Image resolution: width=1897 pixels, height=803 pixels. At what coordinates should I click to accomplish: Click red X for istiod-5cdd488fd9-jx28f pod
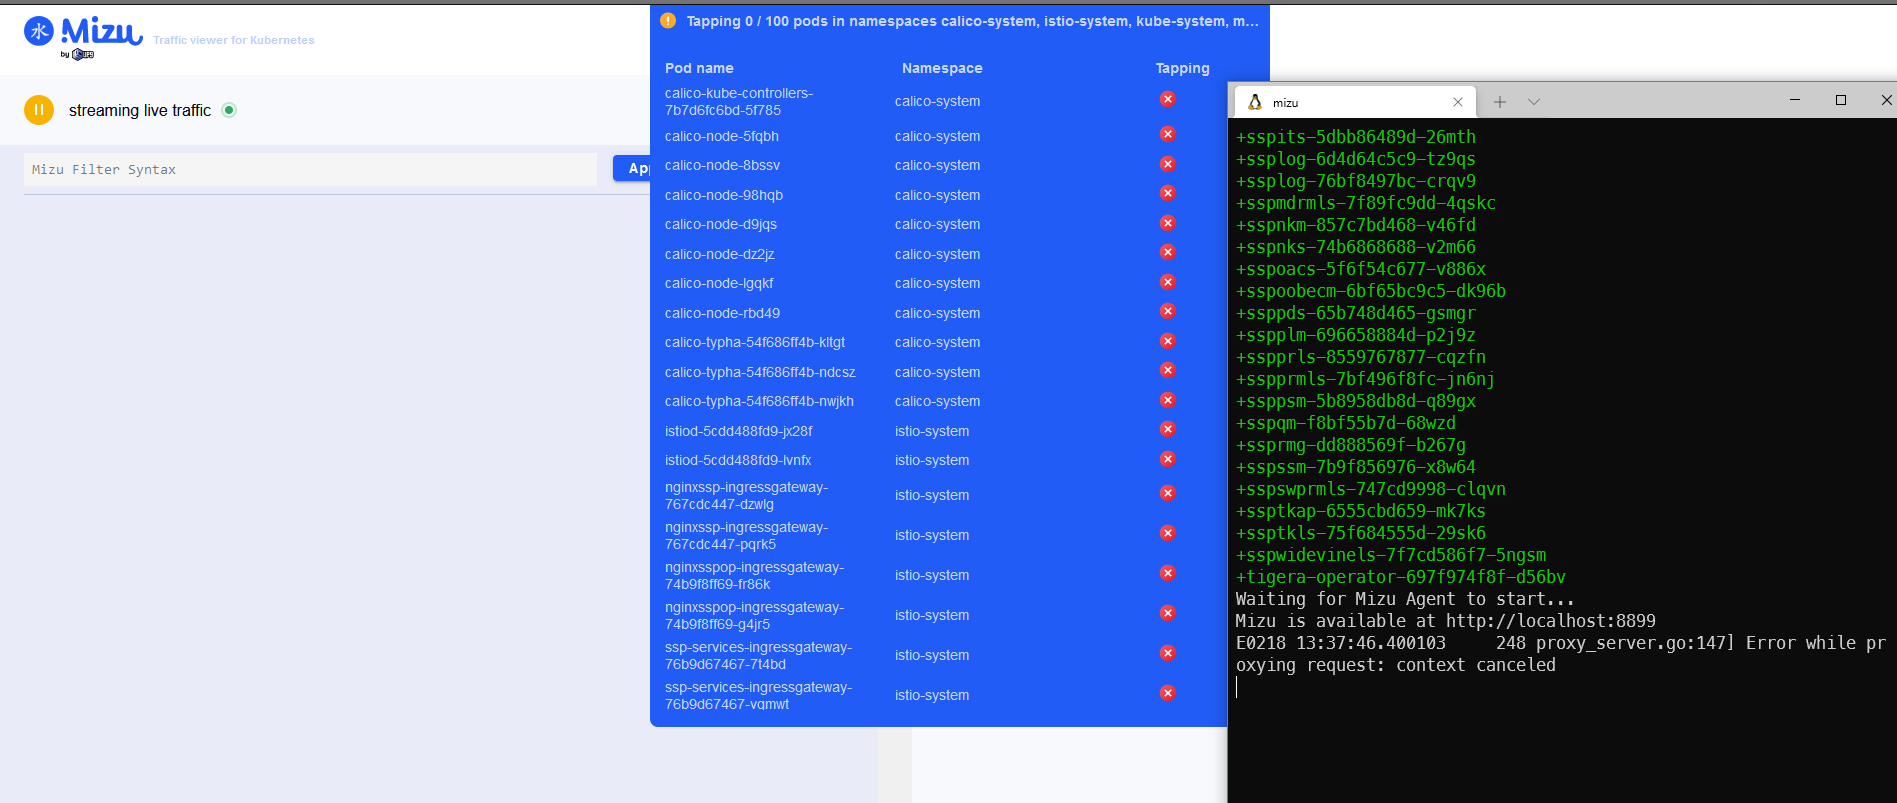click(x=1167, y=429)
